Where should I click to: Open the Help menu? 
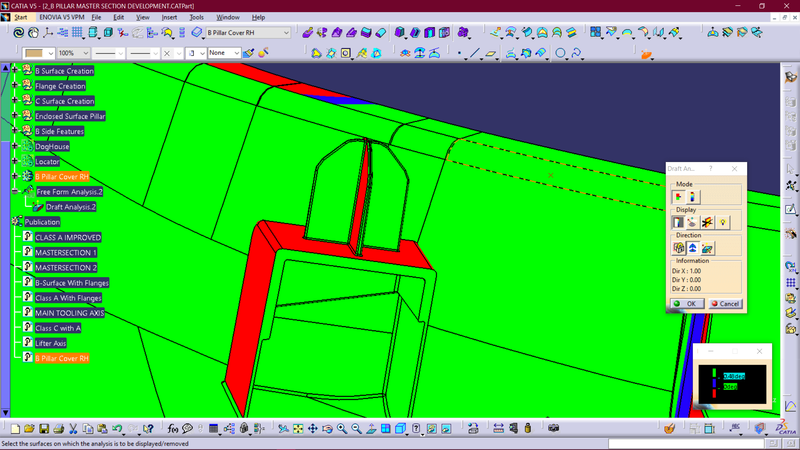(258, 17)
